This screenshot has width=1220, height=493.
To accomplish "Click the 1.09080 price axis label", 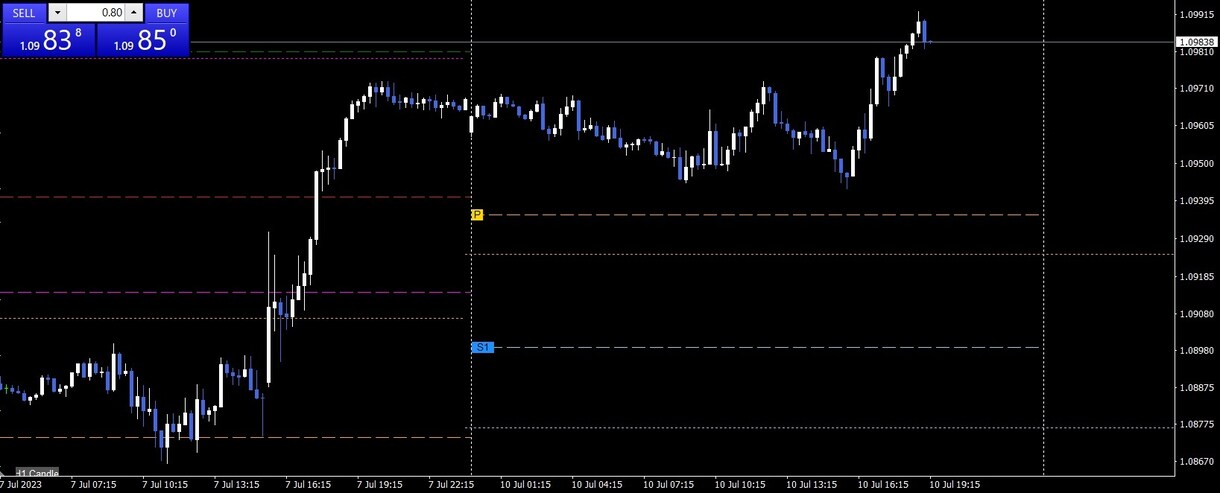I will [x=1196, y=314].
